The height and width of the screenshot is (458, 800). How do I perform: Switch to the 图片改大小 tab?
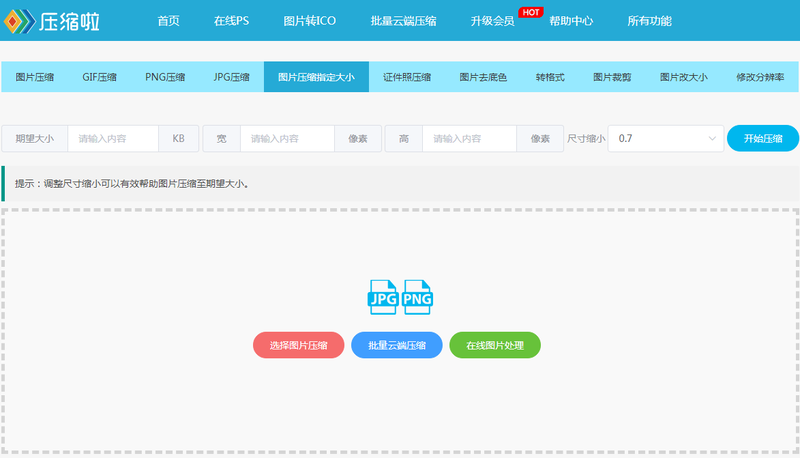click(x=684, y=77)
